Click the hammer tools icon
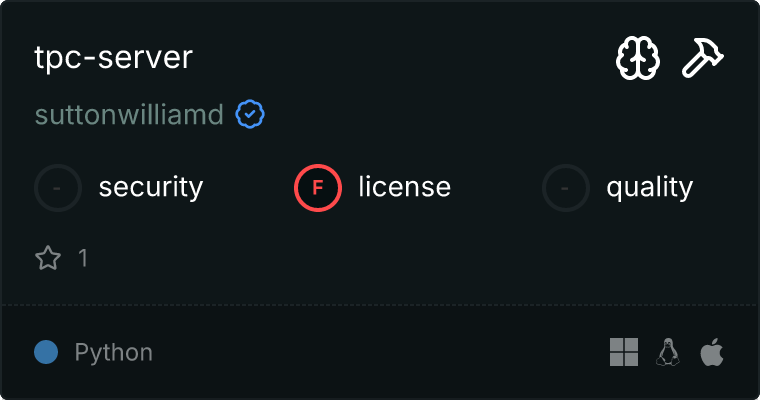This screenshot has height=400, width=760. [703, 59]
